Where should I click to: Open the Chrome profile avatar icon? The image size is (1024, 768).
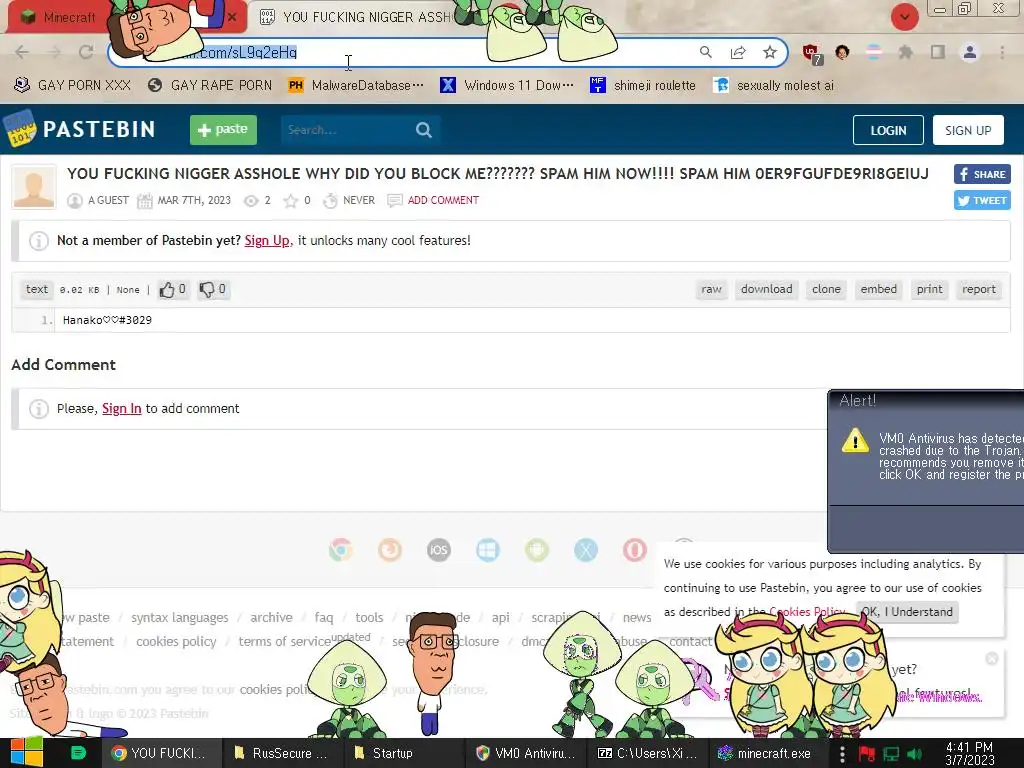tap(970, 52)
